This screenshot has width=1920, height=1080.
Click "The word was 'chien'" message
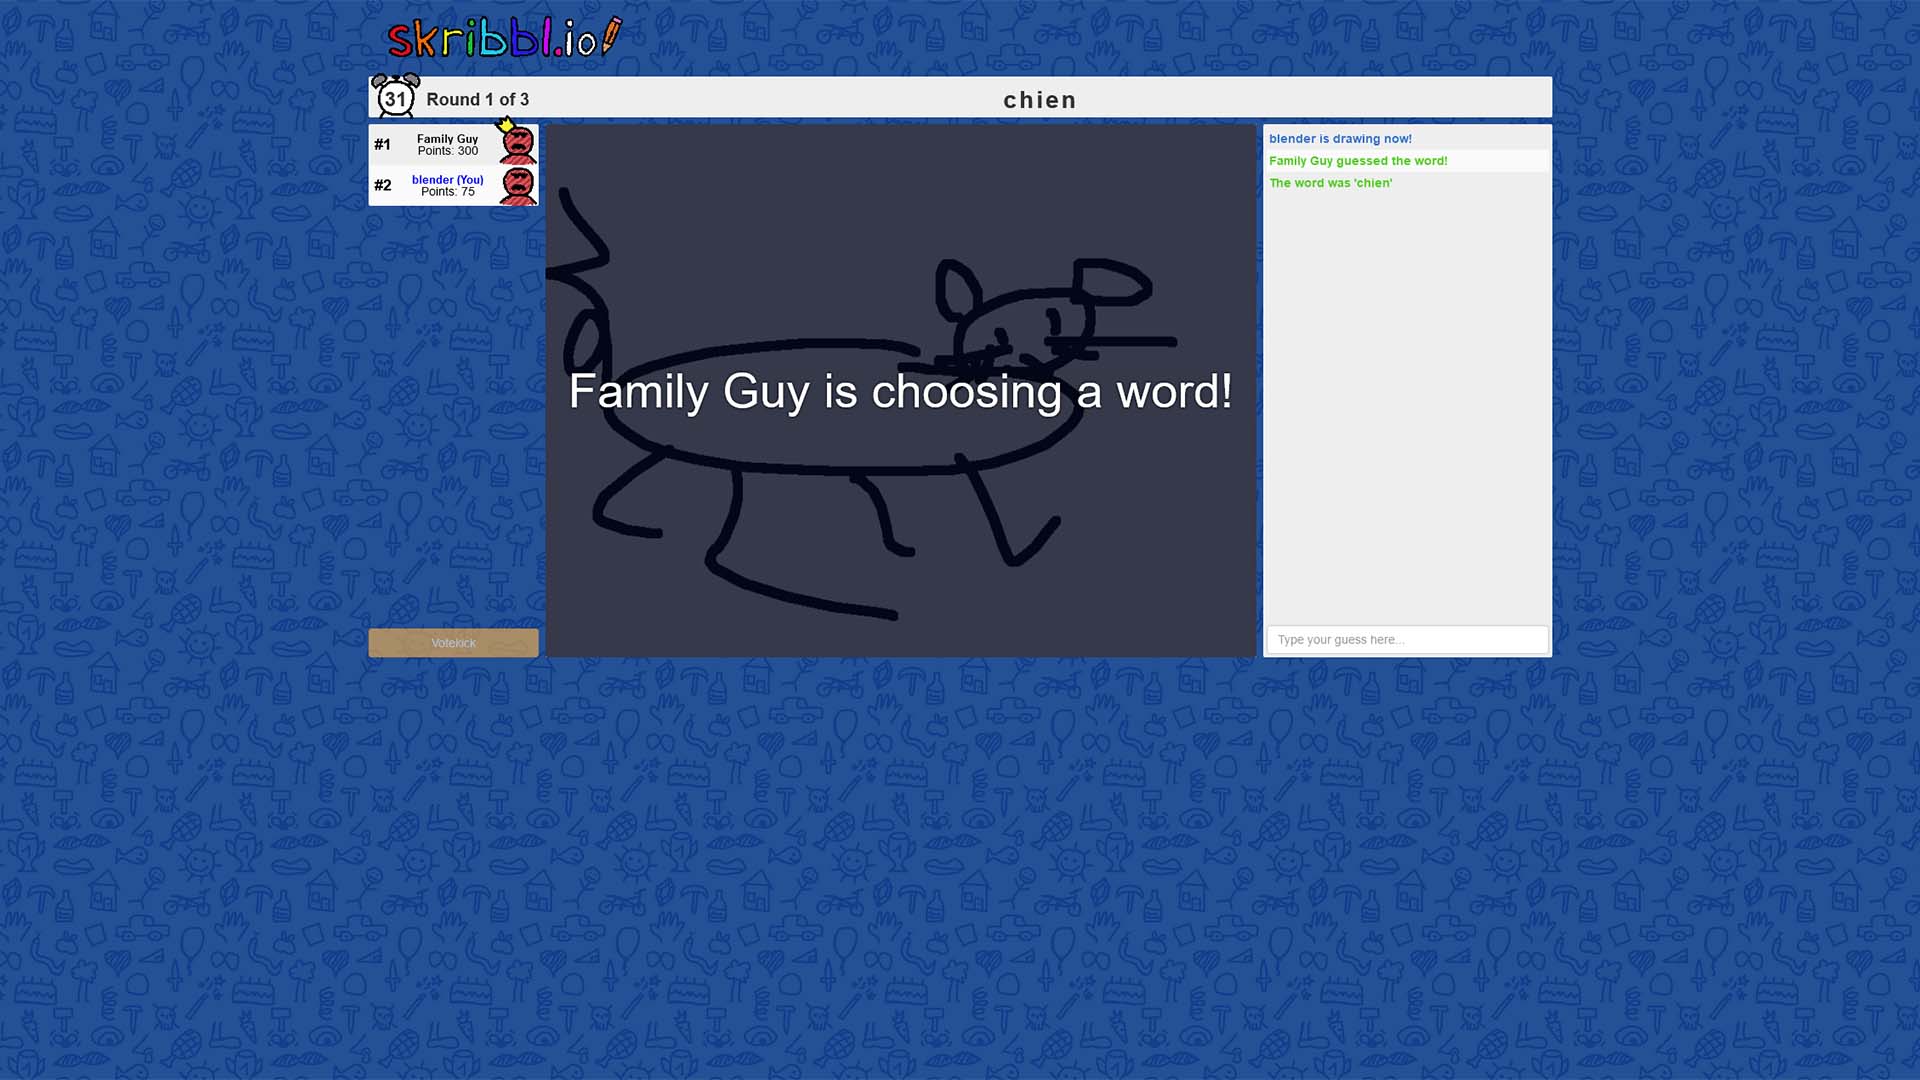[1330, 183]
